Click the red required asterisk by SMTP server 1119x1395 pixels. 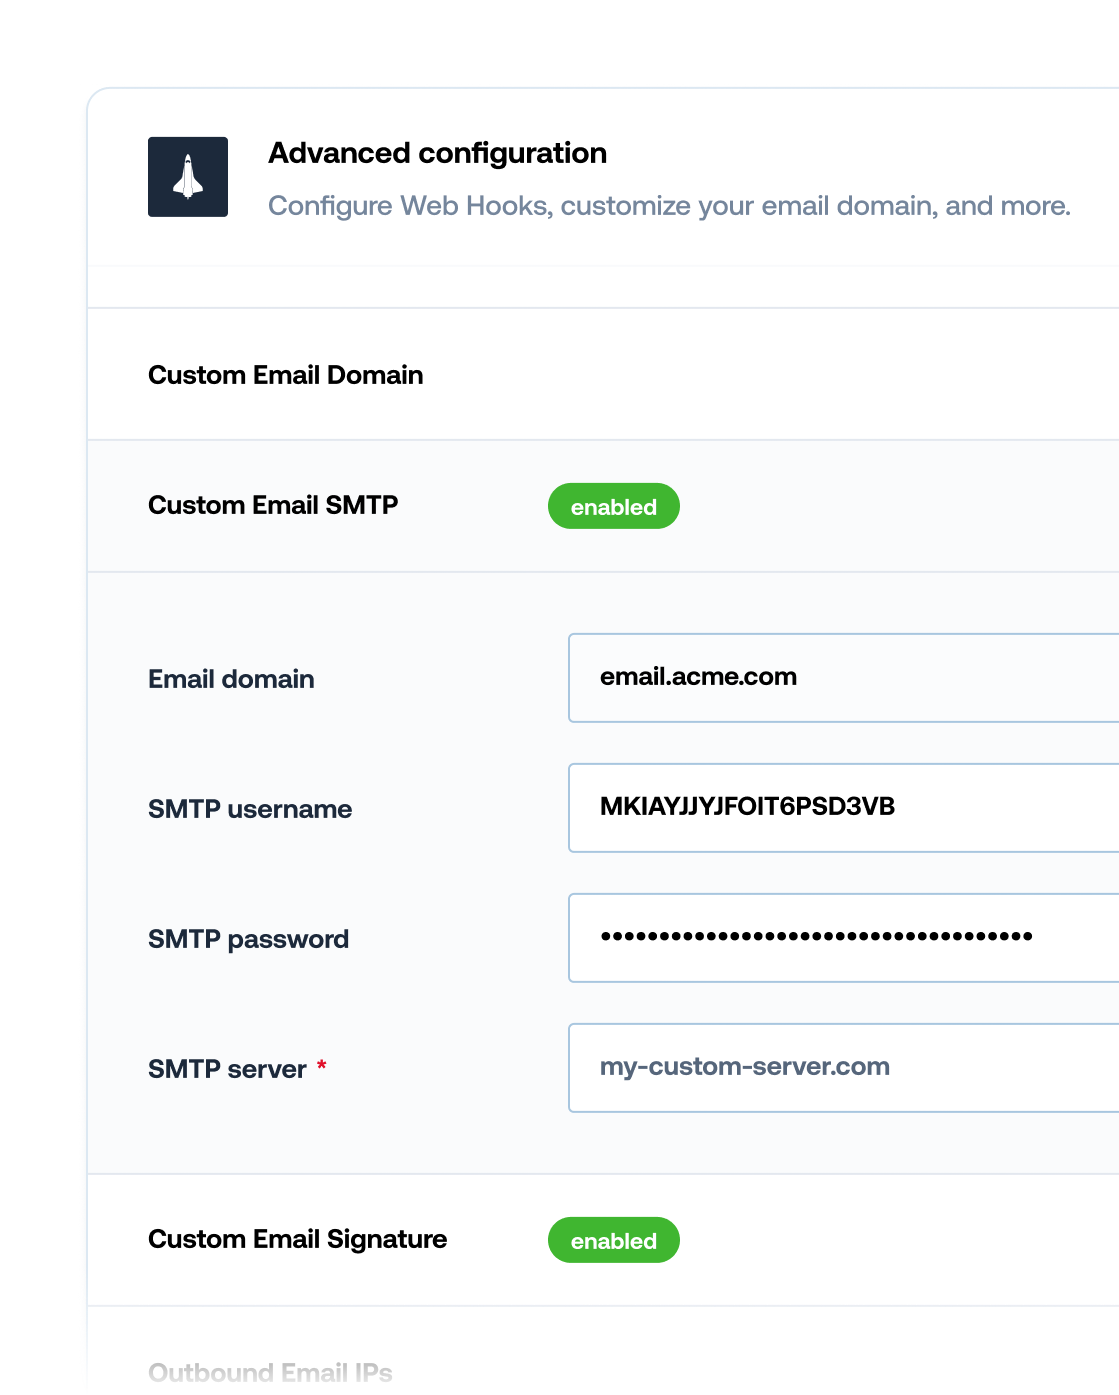tap(322, 1066)
